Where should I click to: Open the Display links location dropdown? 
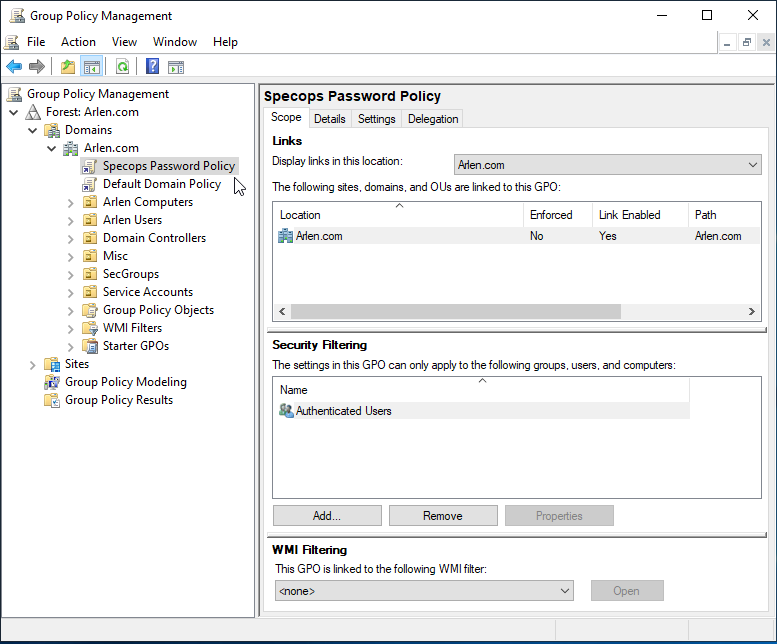coord(608,164)
